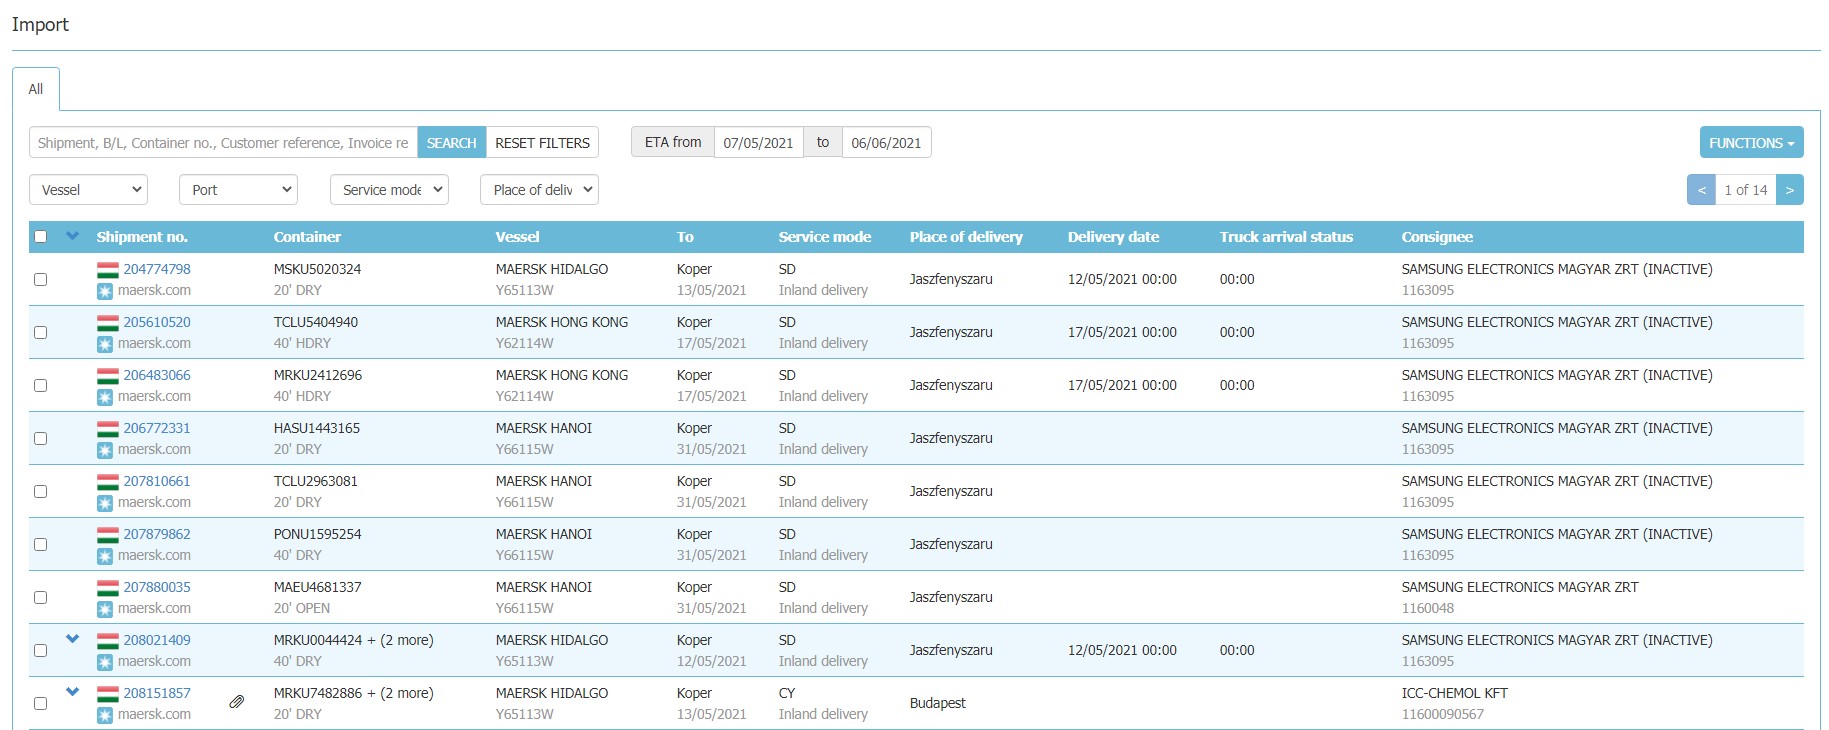
Task: Click Maersk star icon in row 206772331
Action: [105, 450]
